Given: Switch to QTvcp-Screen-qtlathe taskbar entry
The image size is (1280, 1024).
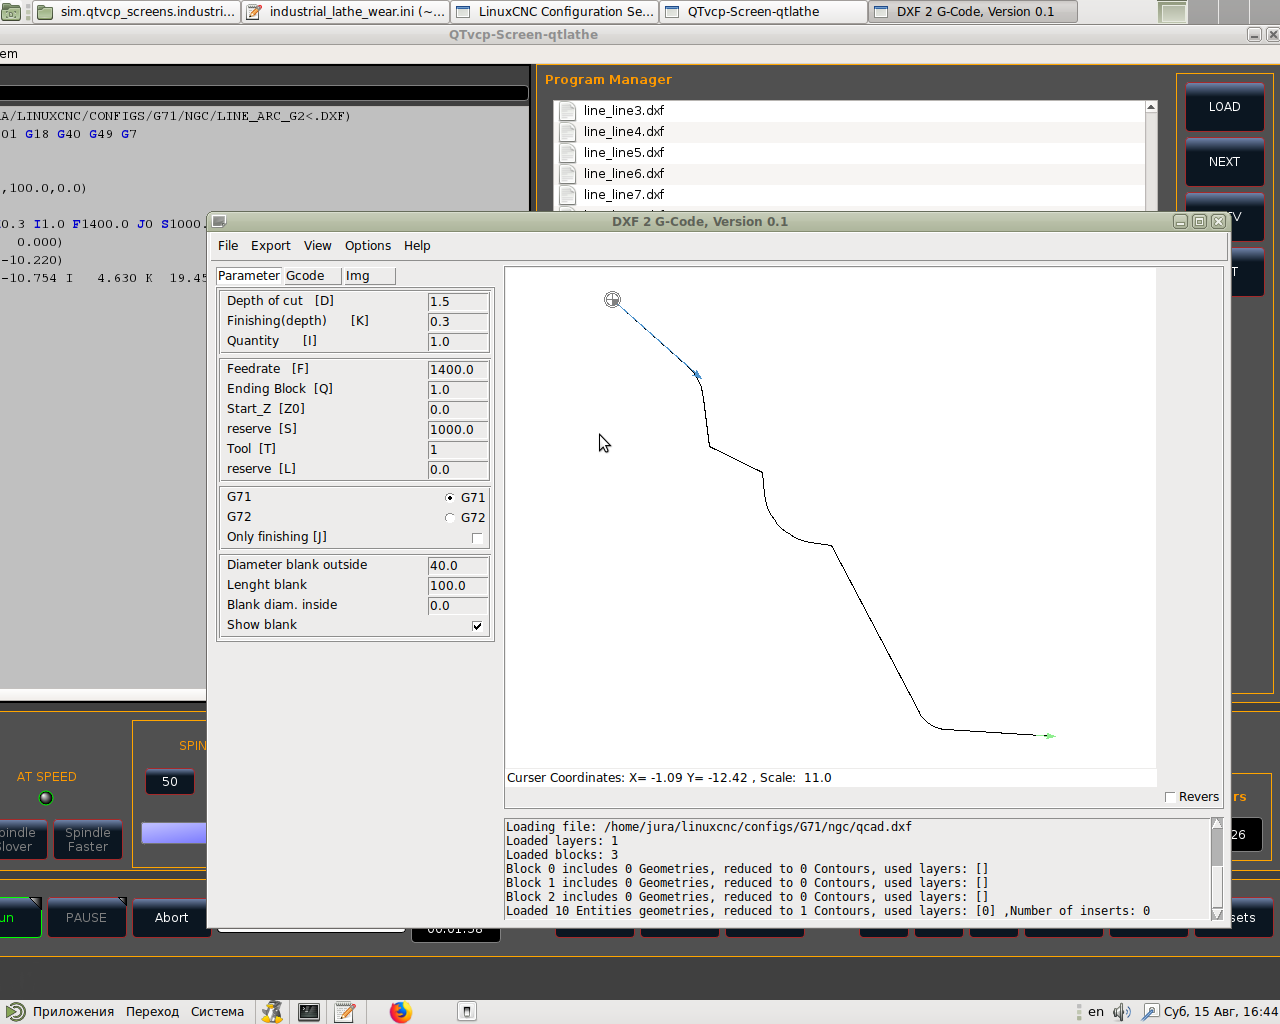Looking at the screenshot, I should coord(764,12).
